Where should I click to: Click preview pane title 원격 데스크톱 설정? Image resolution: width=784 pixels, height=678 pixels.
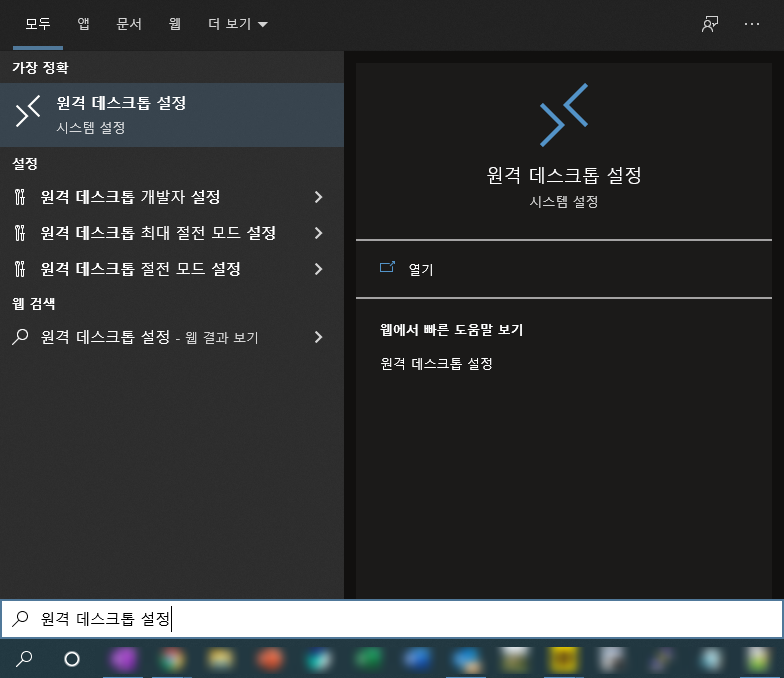[x=564, y=175]
